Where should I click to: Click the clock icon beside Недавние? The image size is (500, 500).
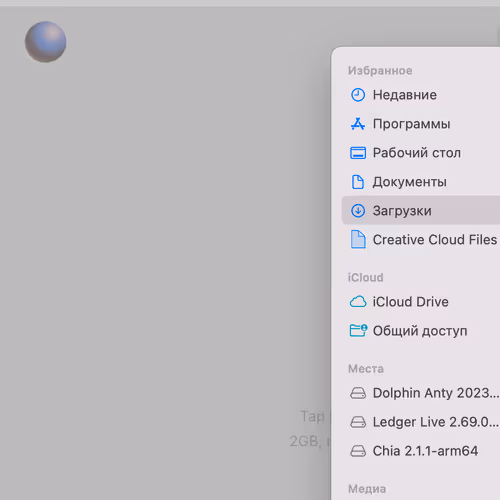coord(358,95)
